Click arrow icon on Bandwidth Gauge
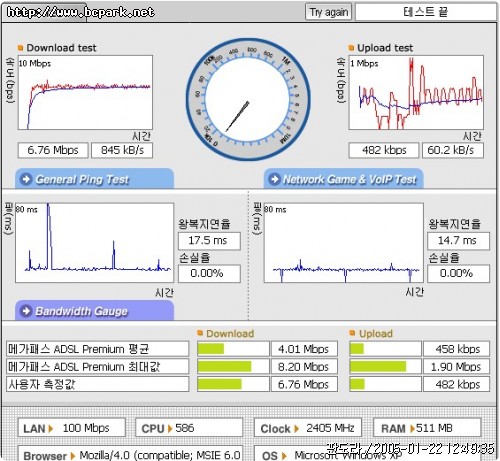This screenshot has height=461, width=500. [26, 311]
